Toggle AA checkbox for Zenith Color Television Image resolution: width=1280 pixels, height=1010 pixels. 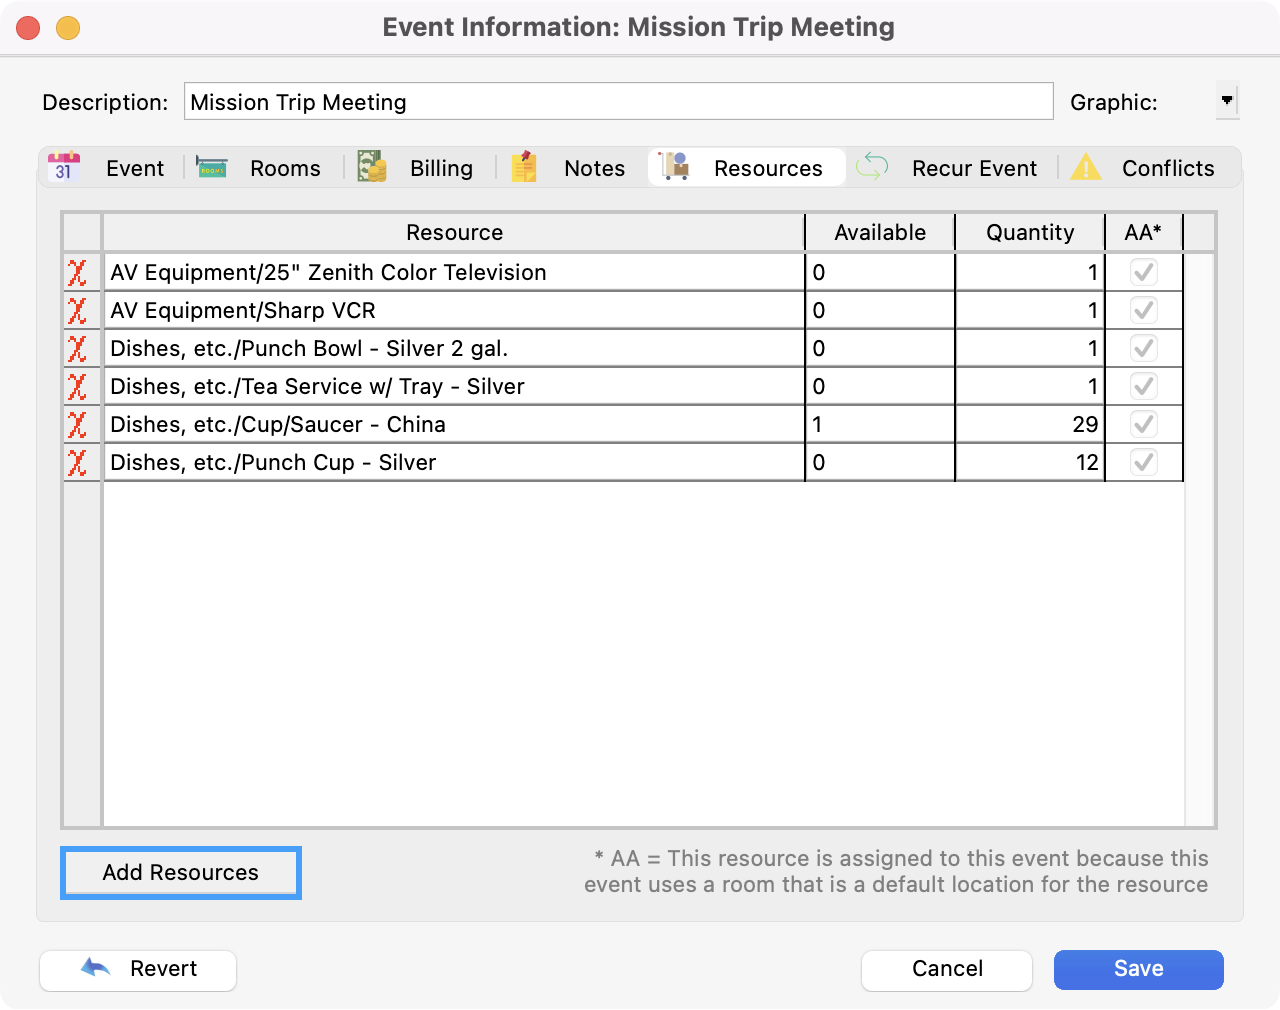[1144, 272]
